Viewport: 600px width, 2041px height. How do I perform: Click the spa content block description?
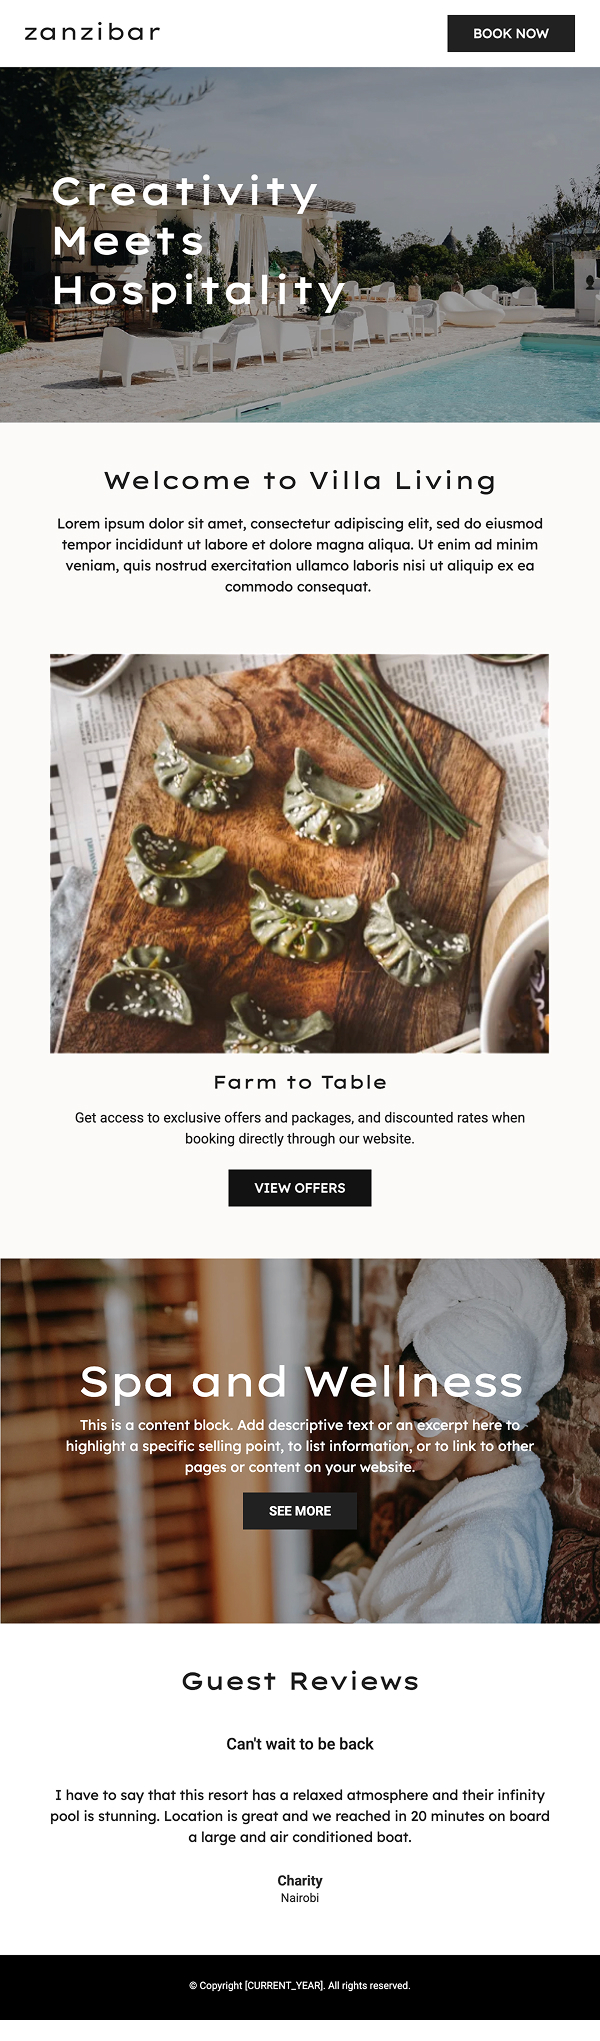300,1446
